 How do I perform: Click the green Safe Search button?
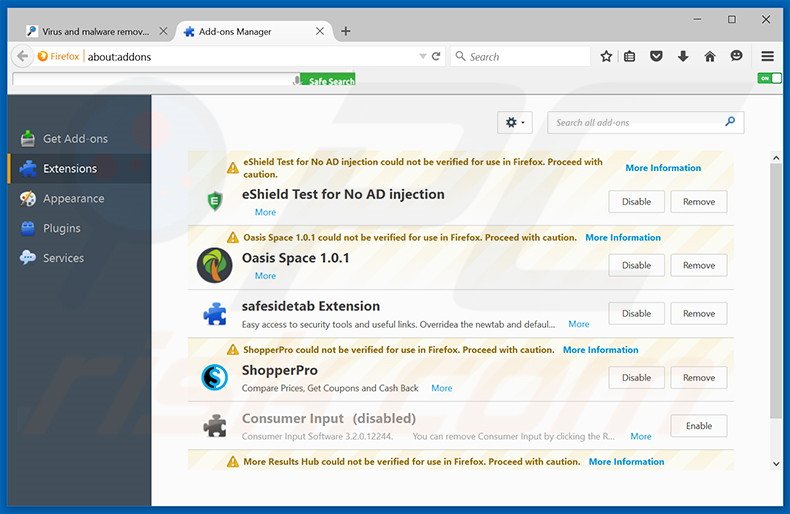[x=328, y=80]
